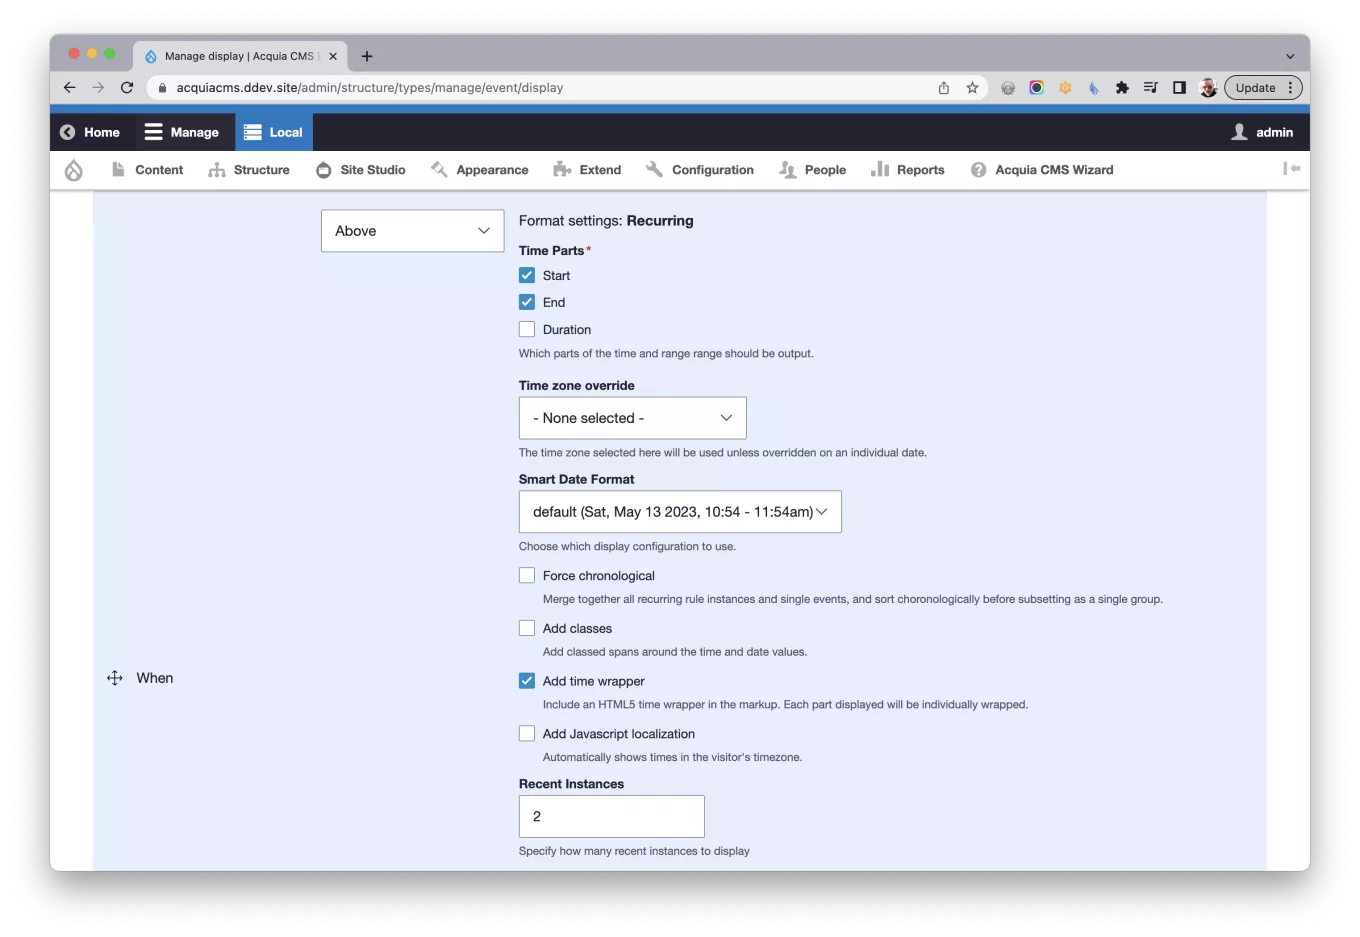1360x937 pixels.
Task: Click the browser Update button
Action: pos(1255,88)
